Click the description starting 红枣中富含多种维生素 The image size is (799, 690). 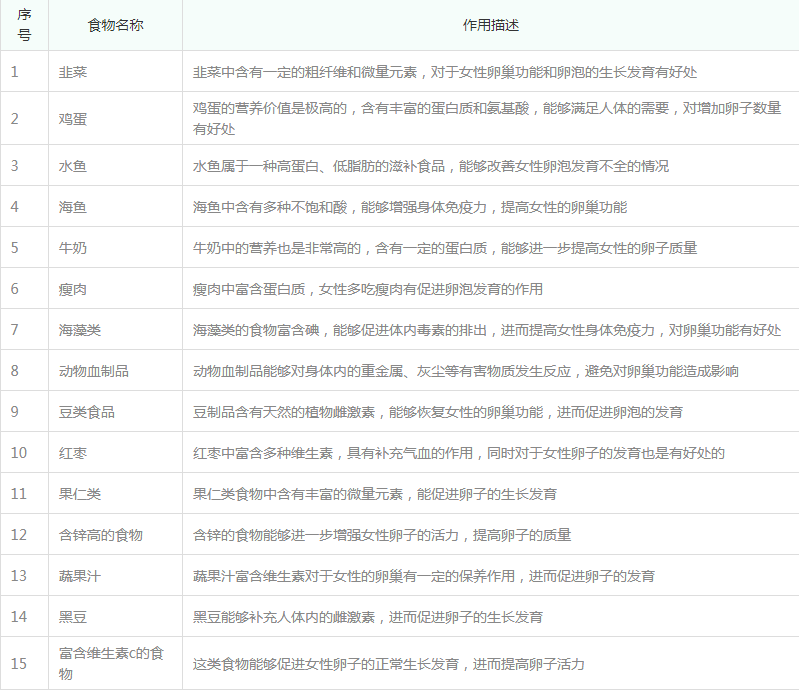[x=459, y=453]
